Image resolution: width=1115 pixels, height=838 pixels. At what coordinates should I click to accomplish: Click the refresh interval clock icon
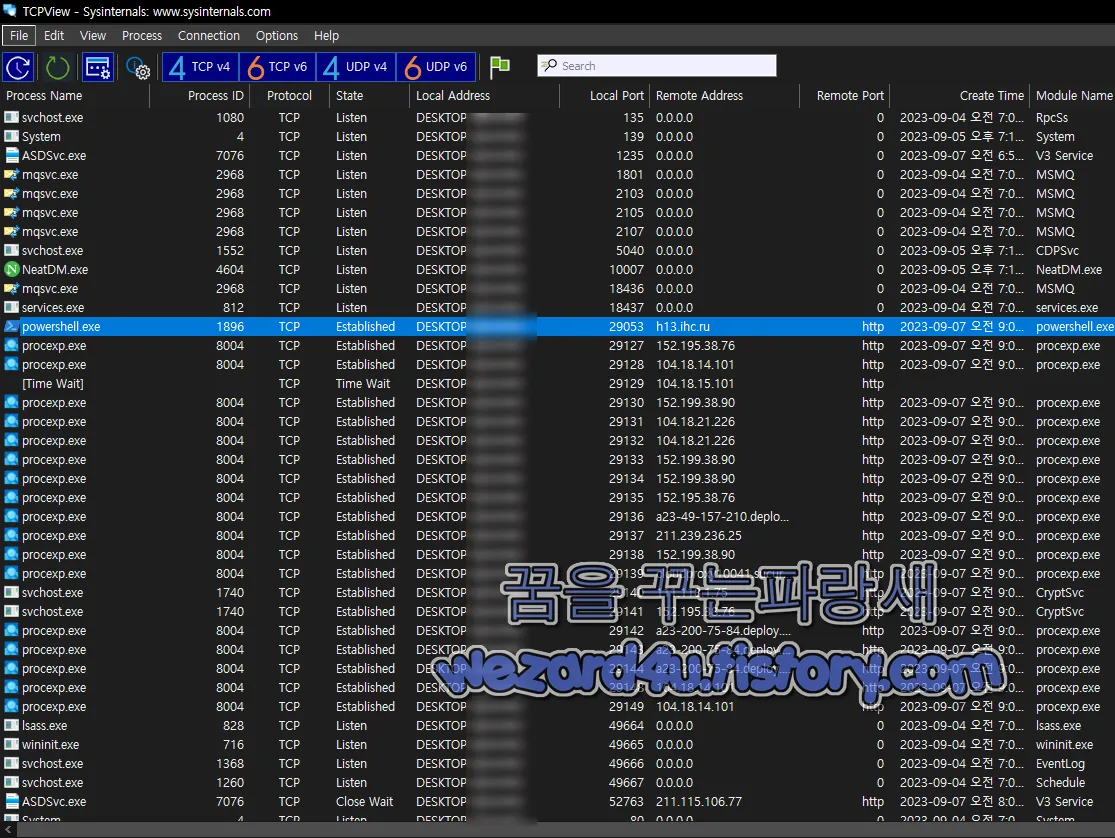pos(18,67)
